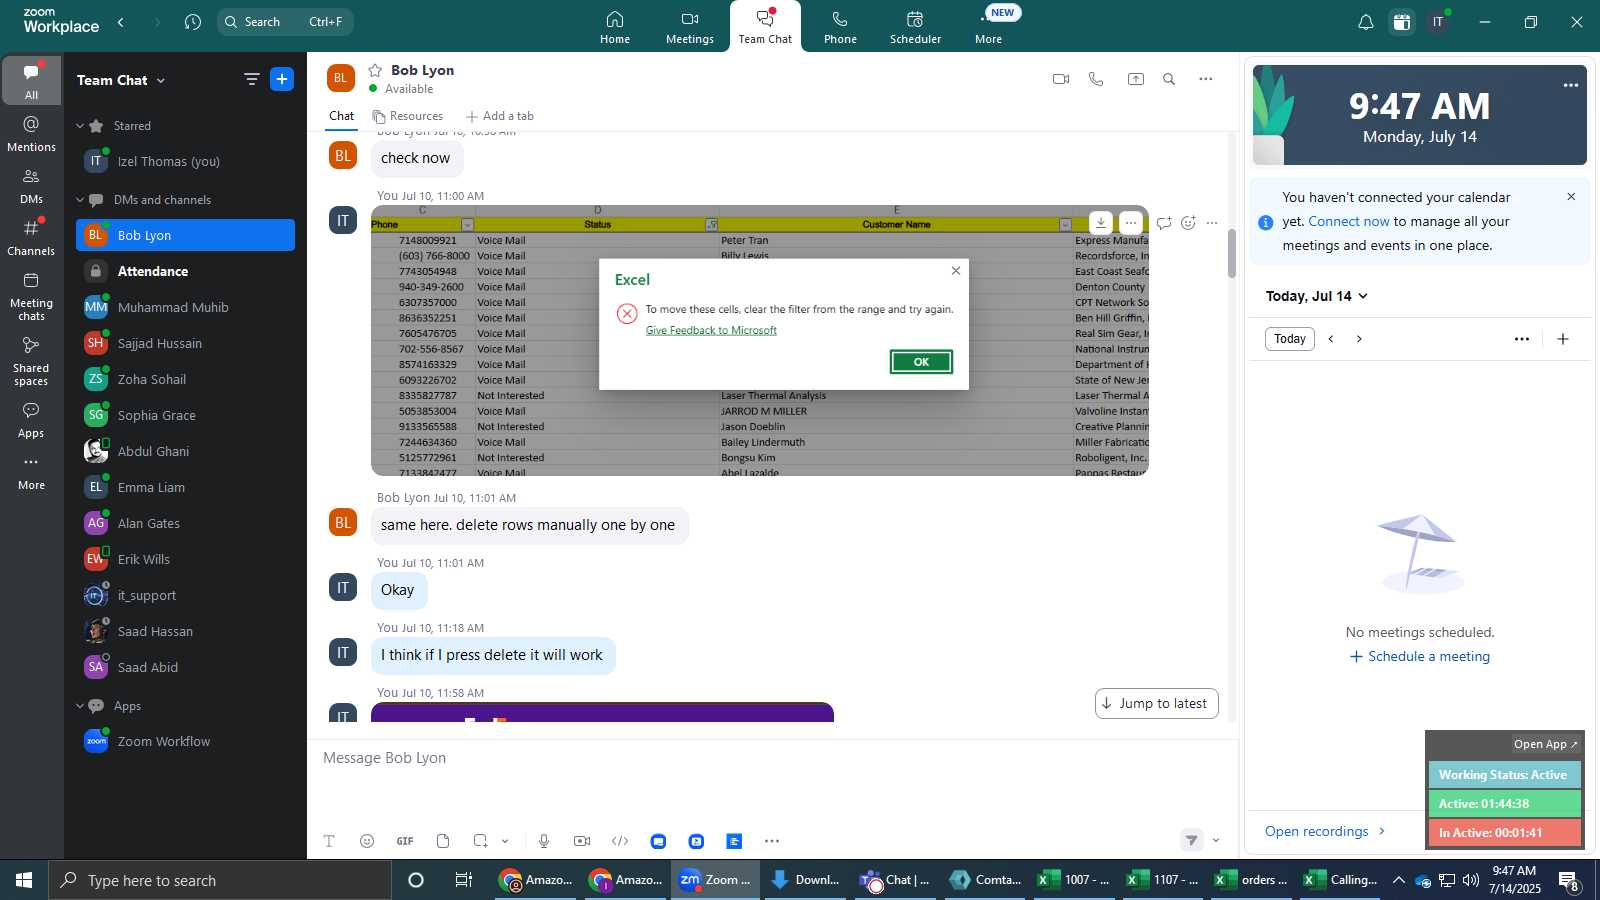Add a new event with plus icon

pyautogui.click(x=1563, y=339)
